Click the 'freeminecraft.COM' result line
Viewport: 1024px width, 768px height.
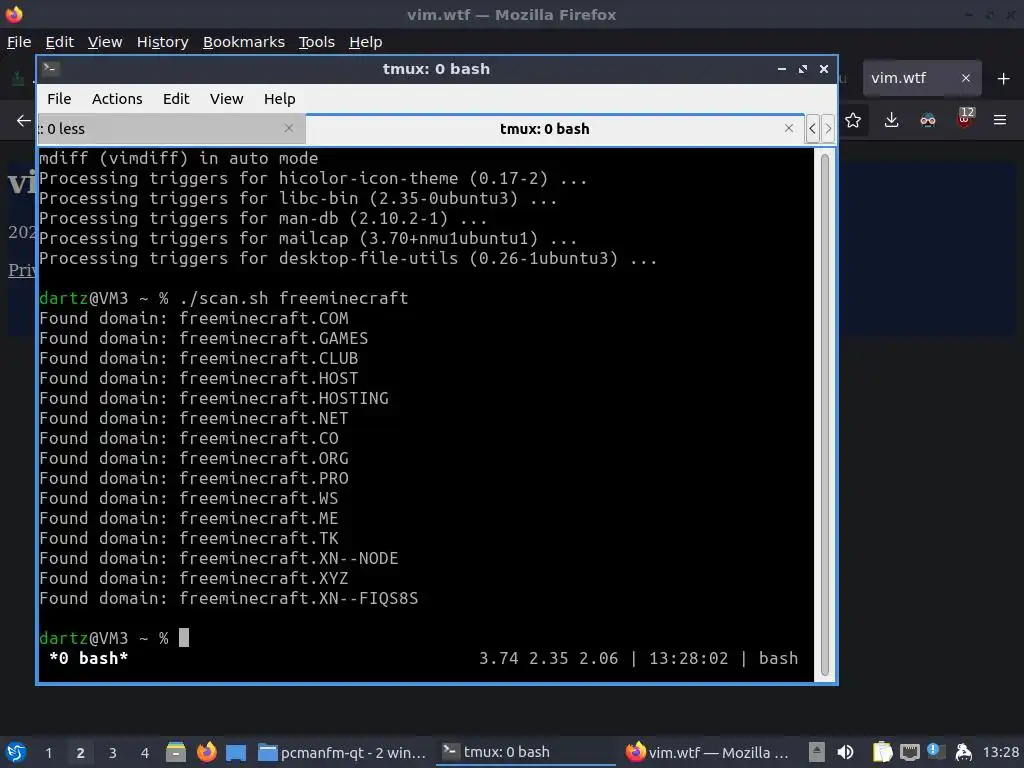coord(194,319)
